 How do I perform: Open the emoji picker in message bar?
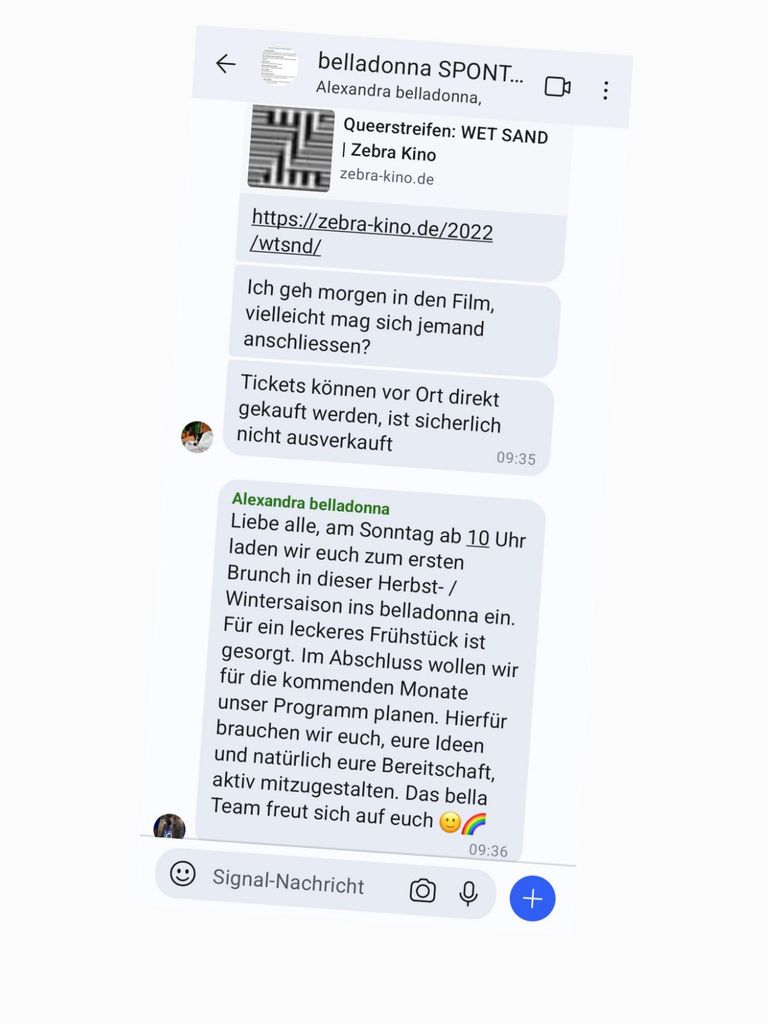point(183,873)
